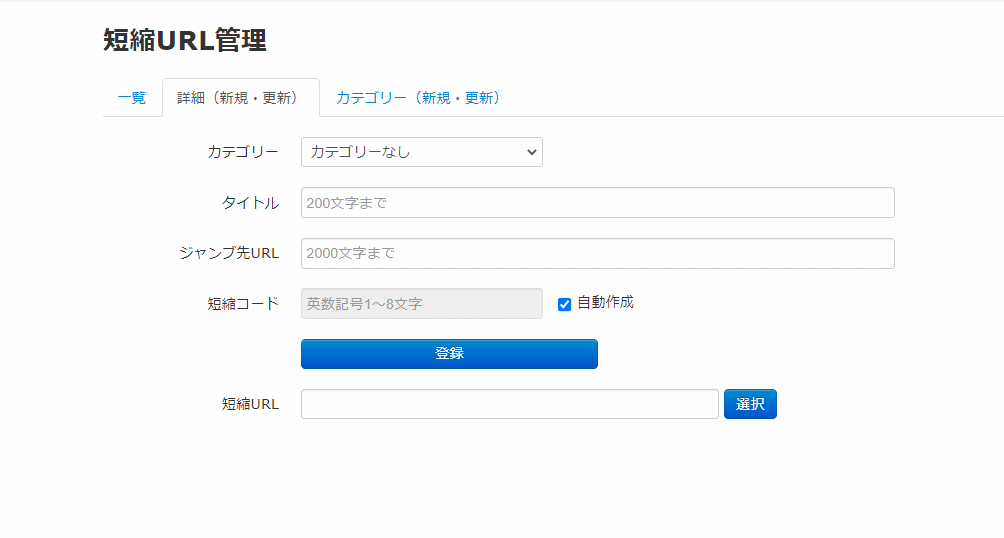Click the ジャンプ先URL form label
The image size is (1004, 538).
pos(229,253)
